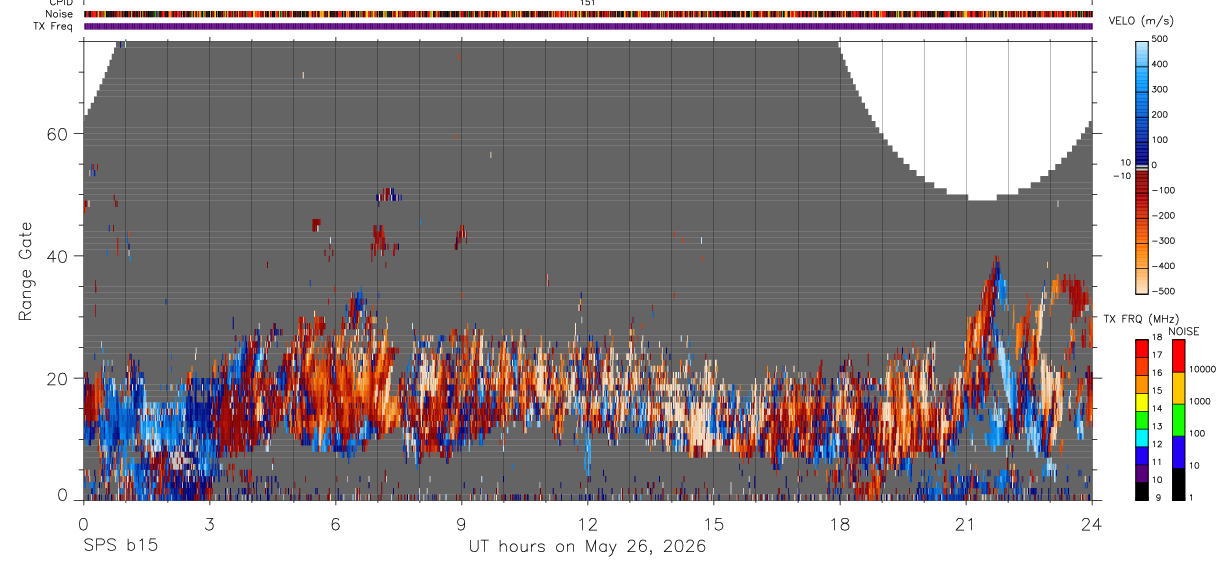This screenshot has width=1228, height=567.
Task: Pick the red 17-18 MHz swatch
Action: point(1142,349)
